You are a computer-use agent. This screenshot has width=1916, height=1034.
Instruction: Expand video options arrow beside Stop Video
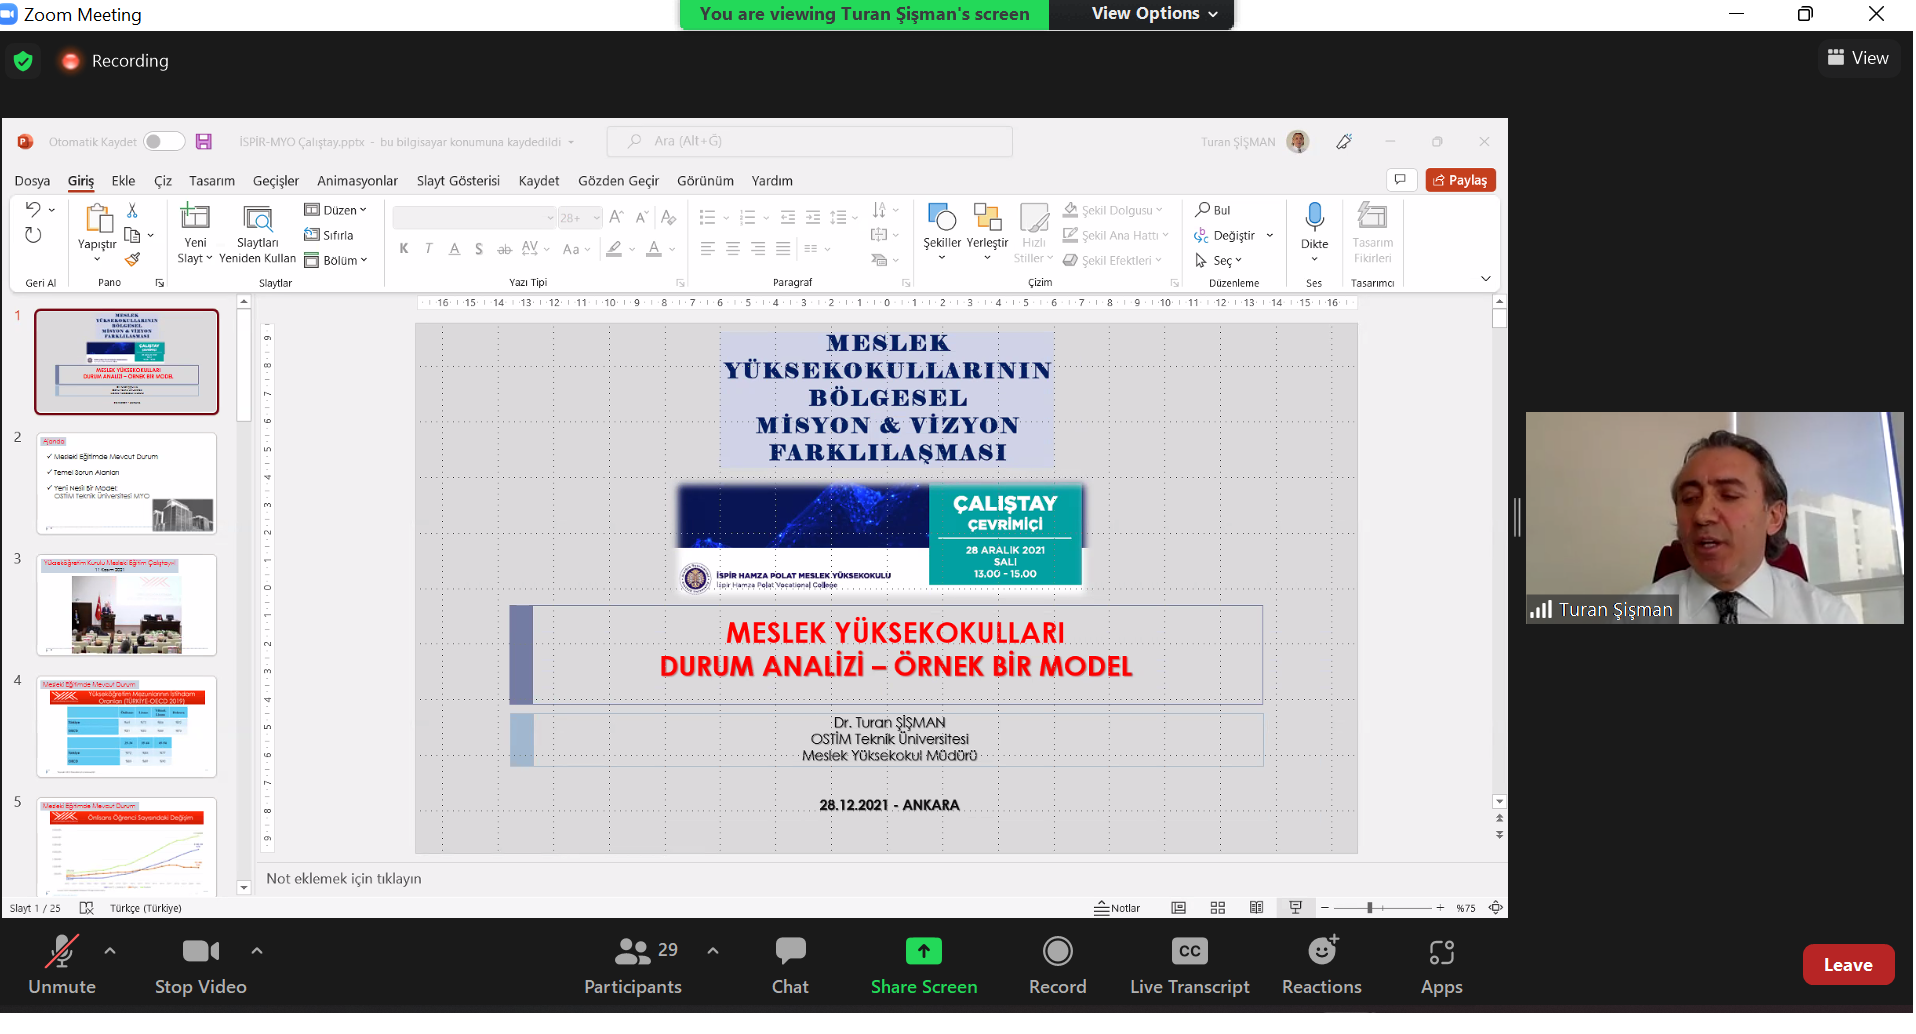[x=257, y=951]
